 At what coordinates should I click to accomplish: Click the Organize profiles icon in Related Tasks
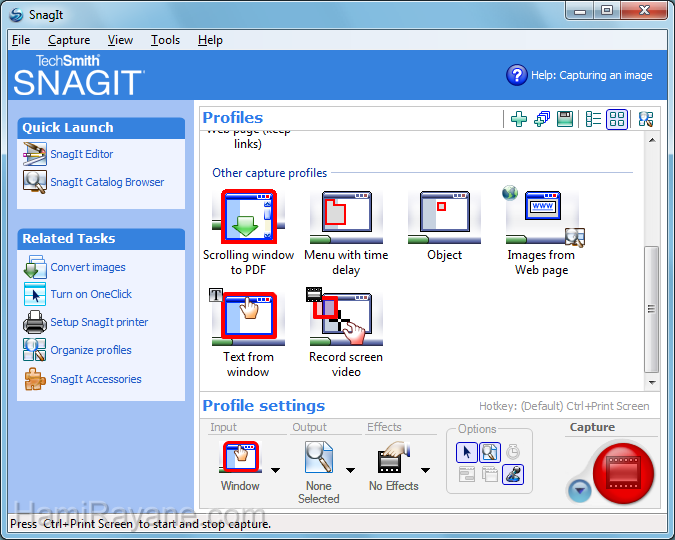[x=34, y=350]
